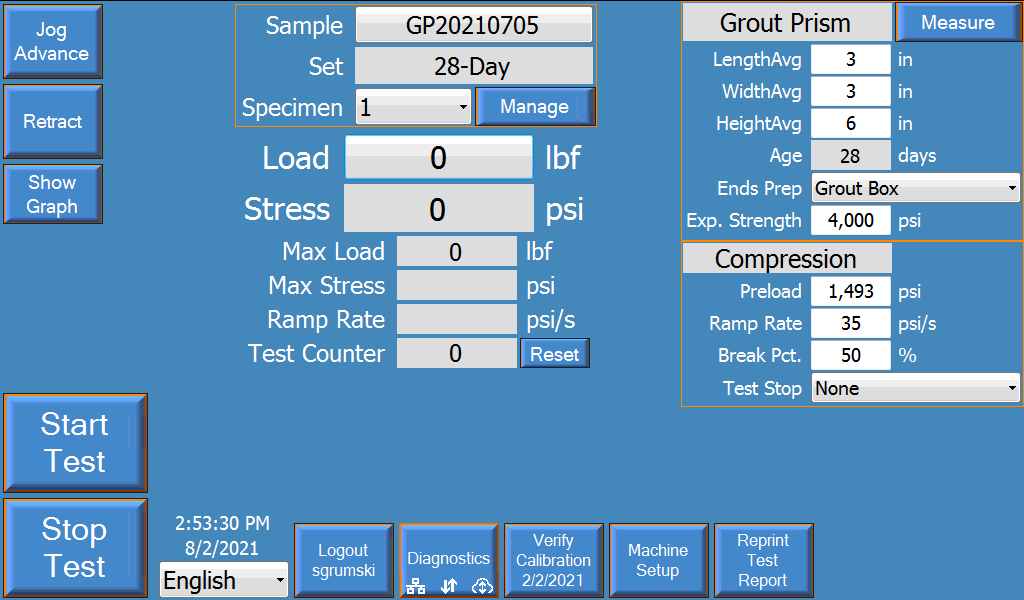Edit the Compression Ramp Rate field showing 35
This screenshot has height=600, width=1024.
(x=850, y=323)
